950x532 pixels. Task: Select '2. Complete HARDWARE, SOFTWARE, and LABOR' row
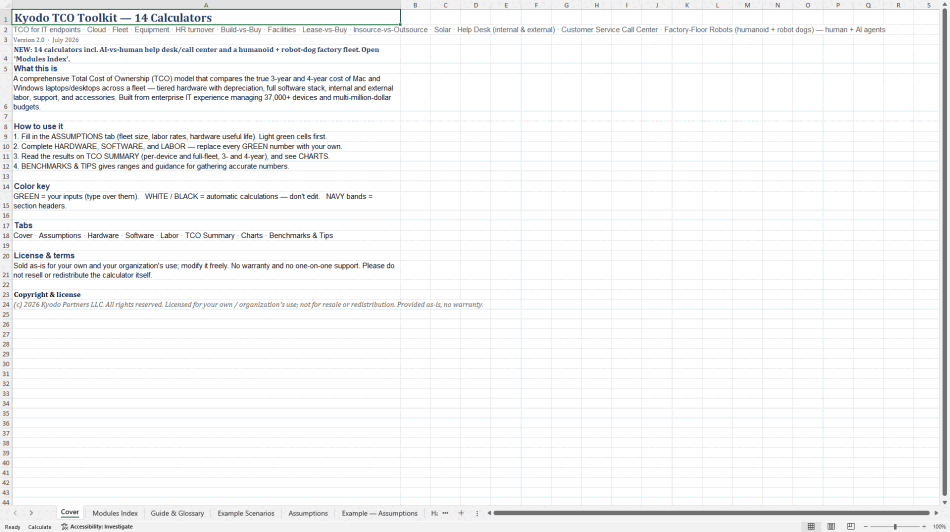tap(206, 146)
